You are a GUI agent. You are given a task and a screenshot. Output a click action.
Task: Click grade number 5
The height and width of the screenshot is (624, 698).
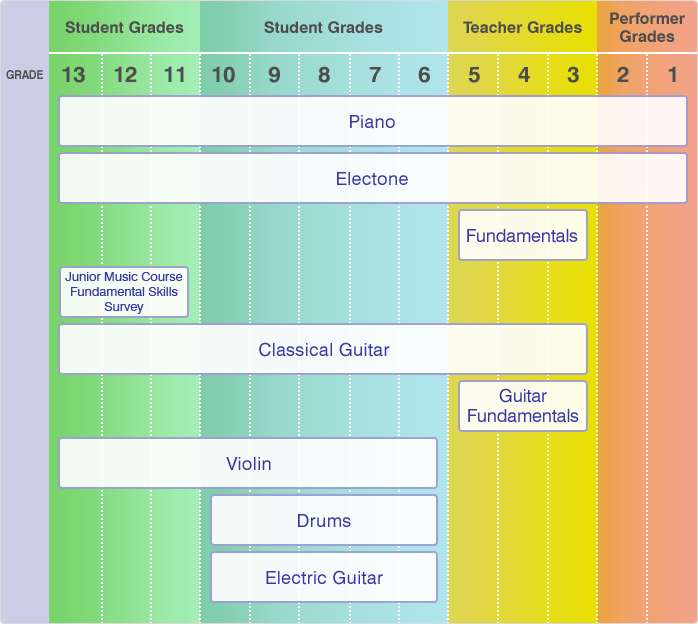point(474,75)
